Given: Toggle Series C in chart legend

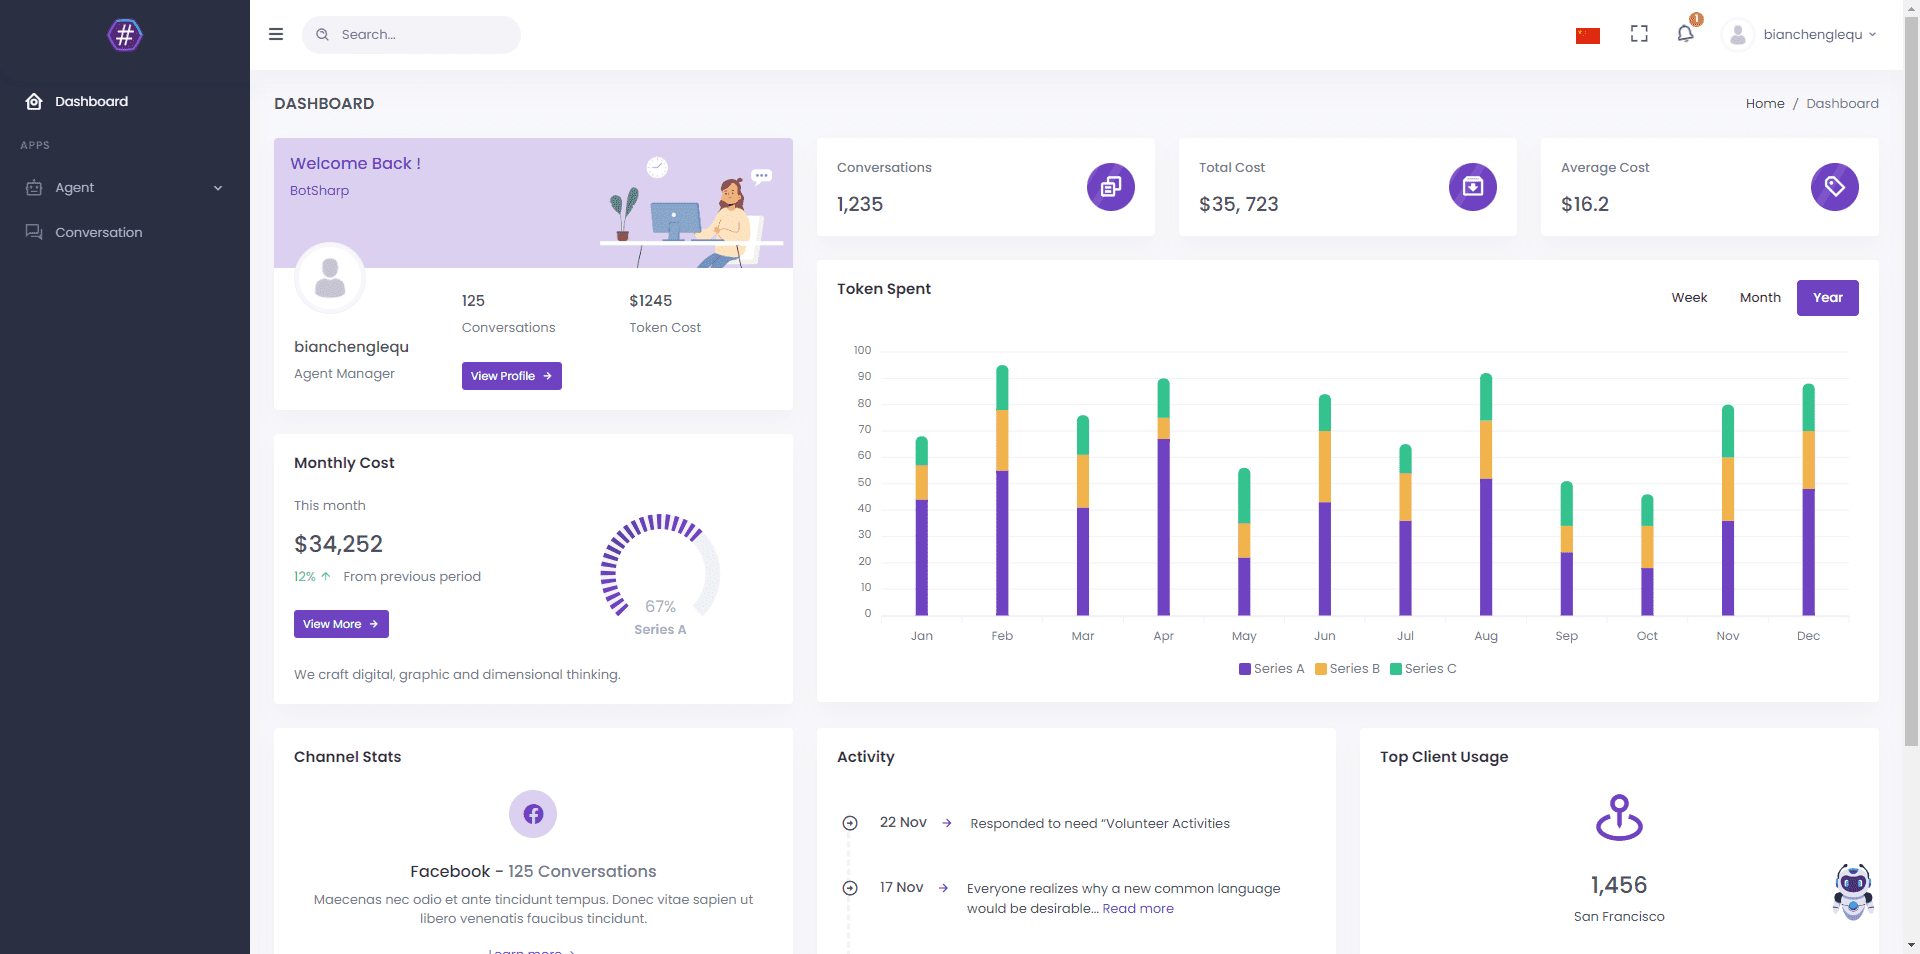Looking at the screenshot, I should [x=1423, y=669].
